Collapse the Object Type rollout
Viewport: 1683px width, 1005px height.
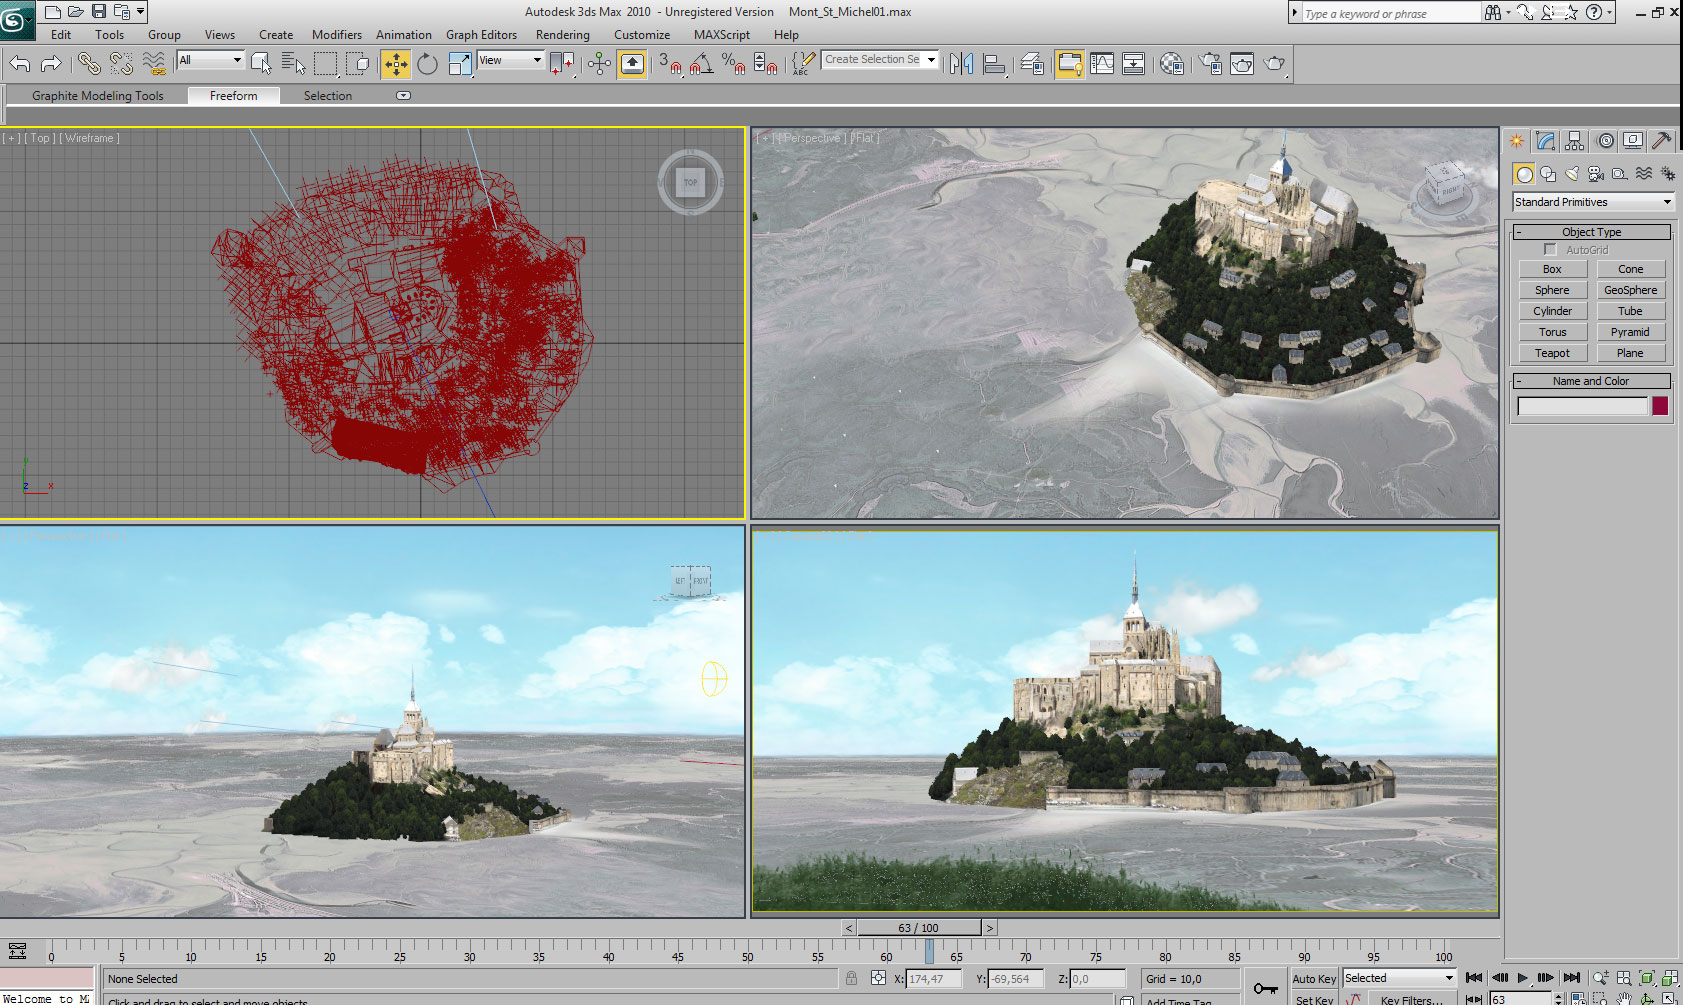[1591, 232]
